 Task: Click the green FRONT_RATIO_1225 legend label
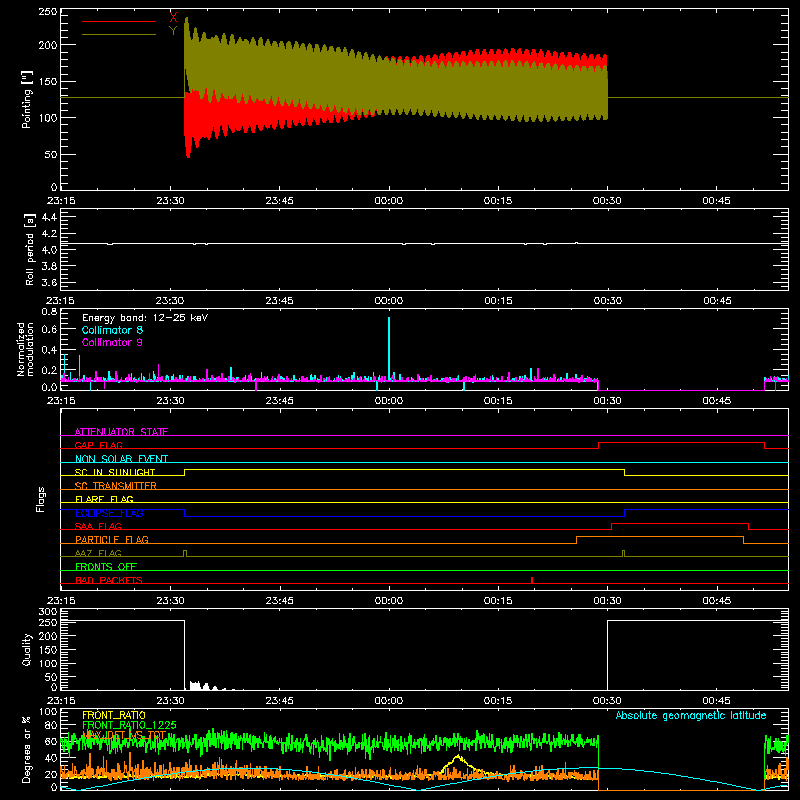coord(129,725)
